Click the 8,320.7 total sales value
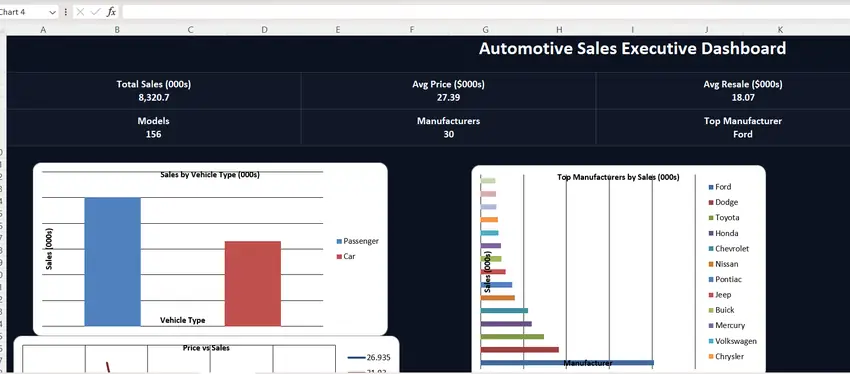Image resolution: width=850 pixels, height=374 pixels. point(153,98)
